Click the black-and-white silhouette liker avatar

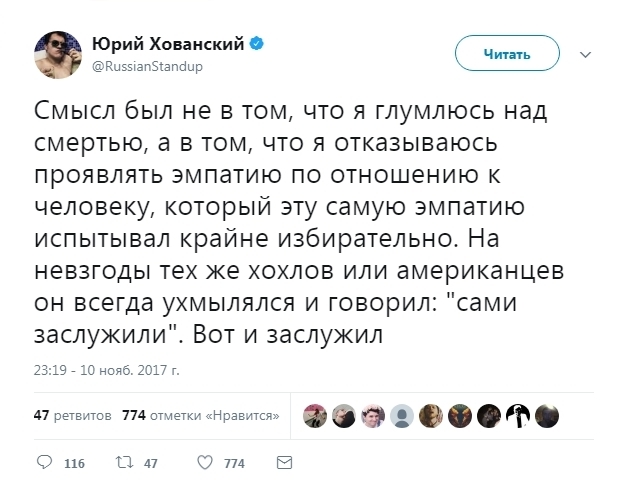(x=518, y=415)
